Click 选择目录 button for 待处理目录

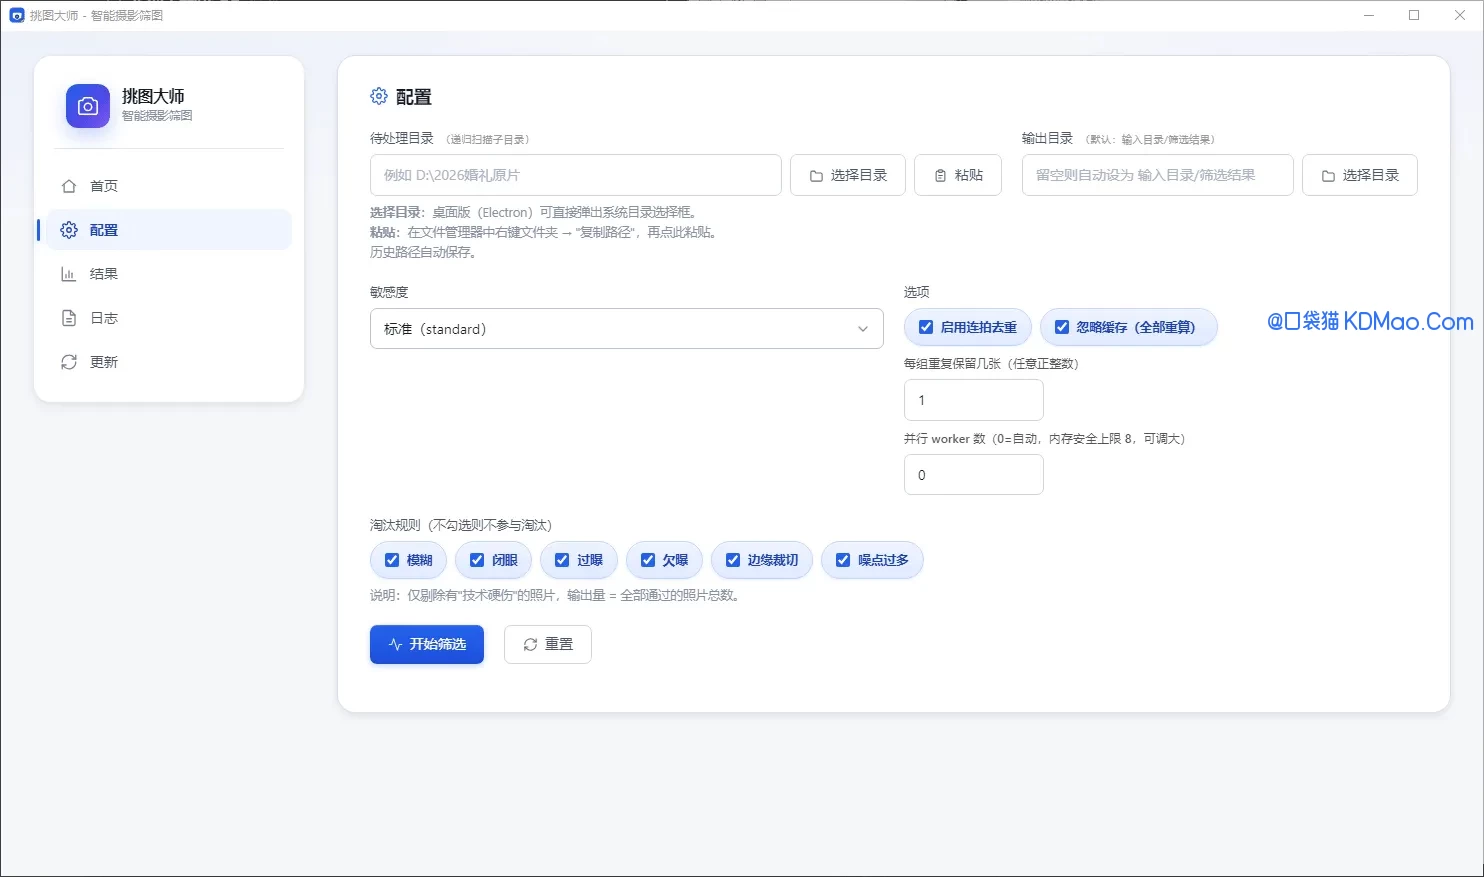[x=848, y=175]
